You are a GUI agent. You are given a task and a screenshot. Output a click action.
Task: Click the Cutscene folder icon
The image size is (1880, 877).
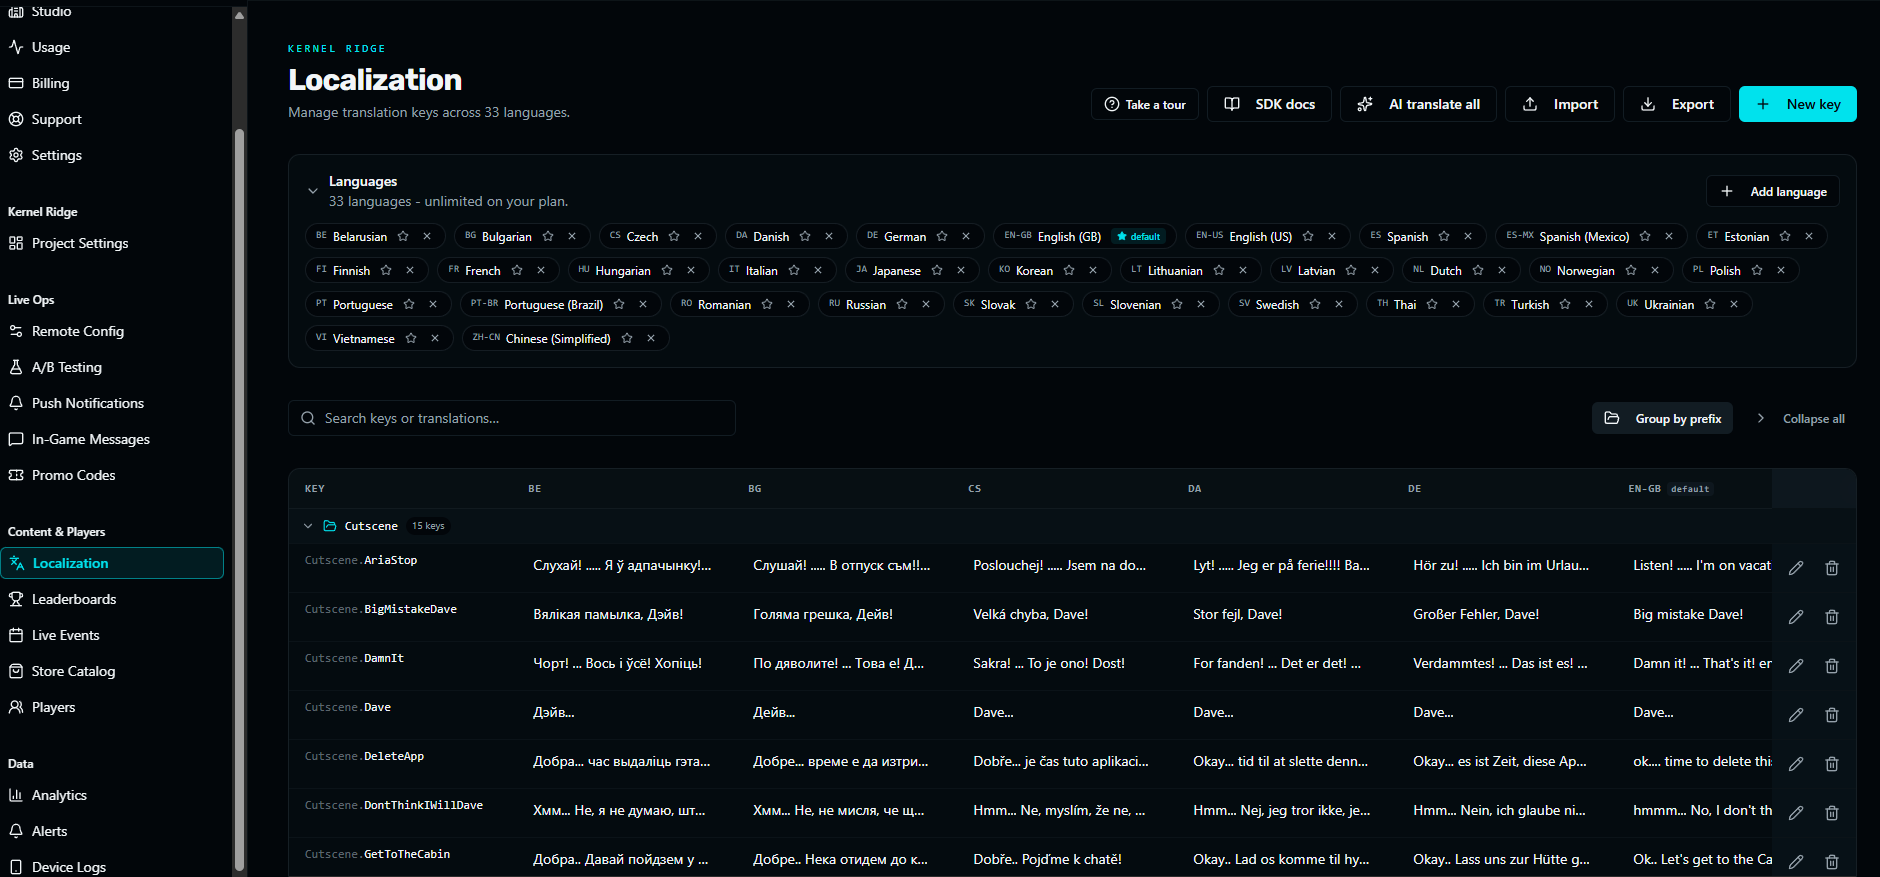click(x=330, y=526)
